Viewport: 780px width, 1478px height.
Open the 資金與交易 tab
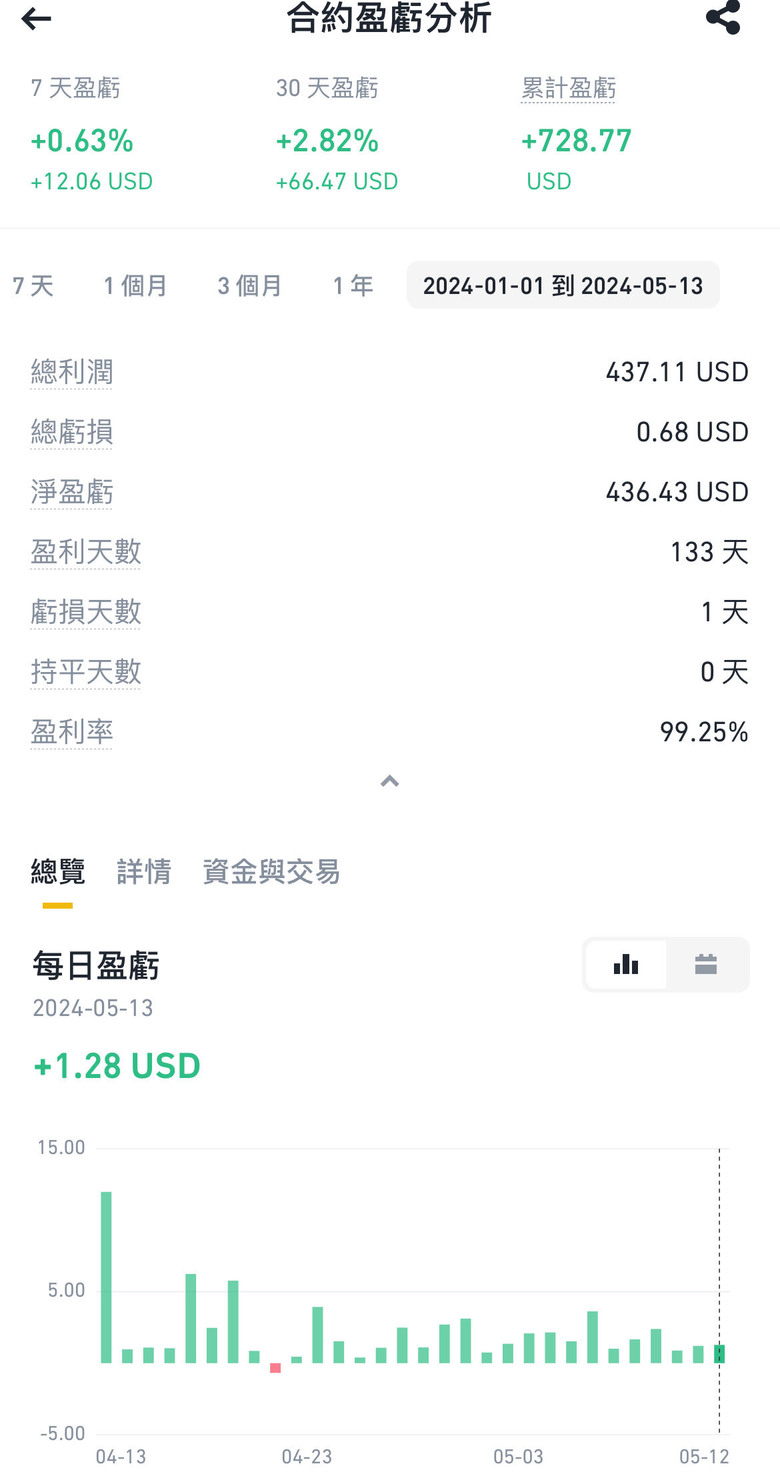click(x=271, y=872)
